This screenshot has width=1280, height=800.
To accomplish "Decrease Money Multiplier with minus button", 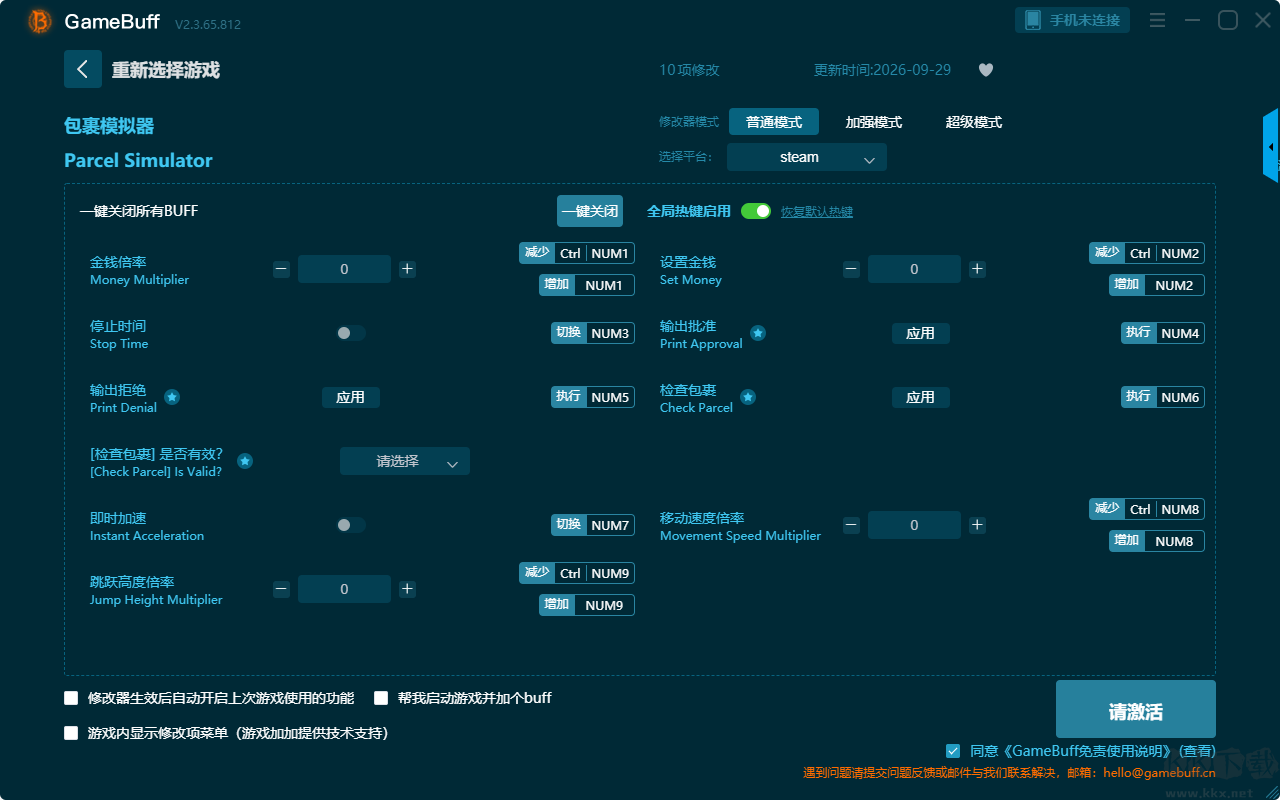I will point(282,269).
